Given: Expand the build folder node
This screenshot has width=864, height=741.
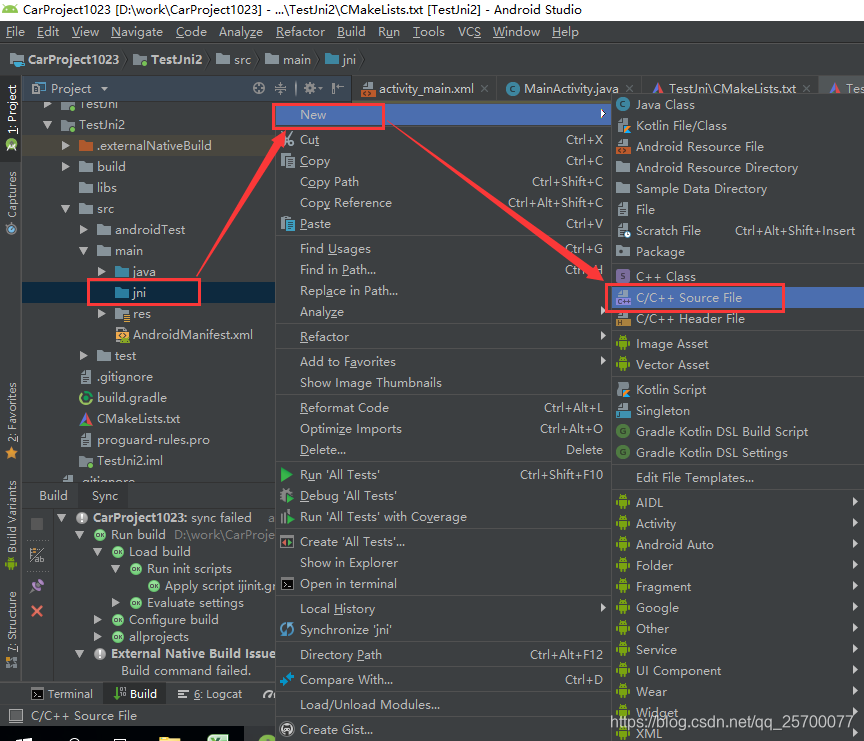Looking at the screenshot, I should [x=66, y=166].
